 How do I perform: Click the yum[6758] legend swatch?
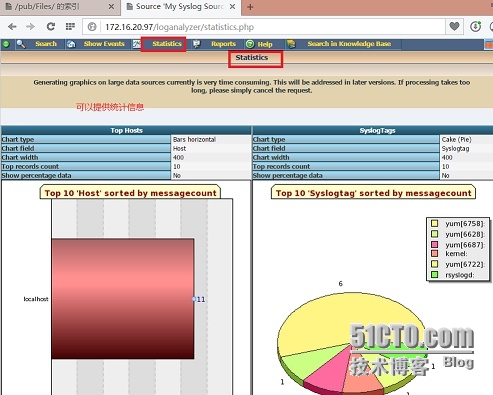click(434, 223)
